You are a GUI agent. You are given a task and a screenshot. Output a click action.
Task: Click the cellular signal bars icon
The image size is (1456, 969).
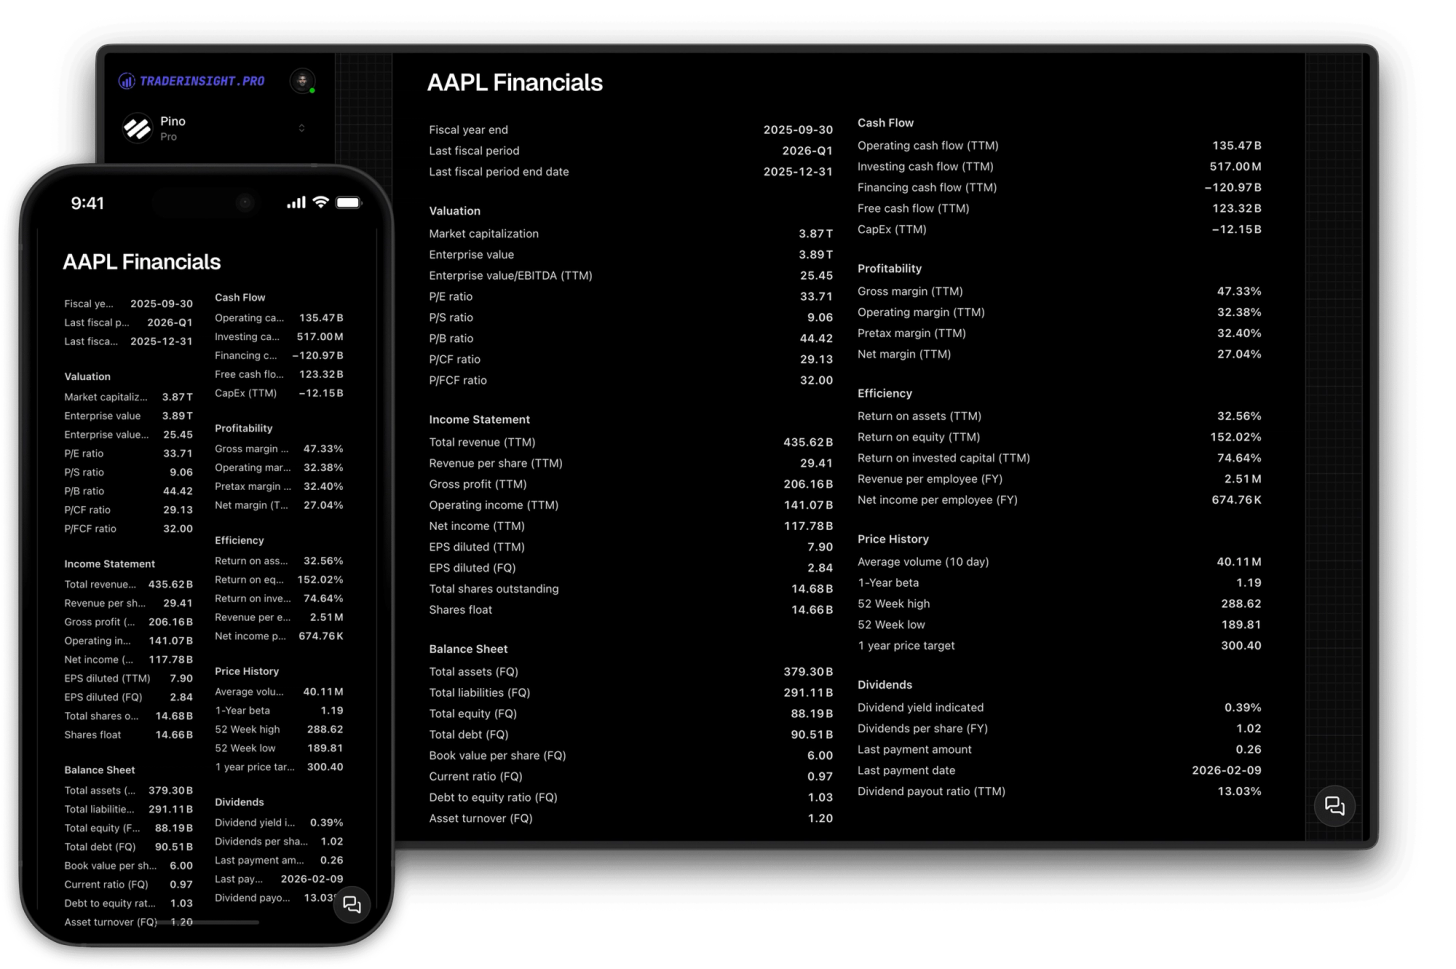[295, 202]
